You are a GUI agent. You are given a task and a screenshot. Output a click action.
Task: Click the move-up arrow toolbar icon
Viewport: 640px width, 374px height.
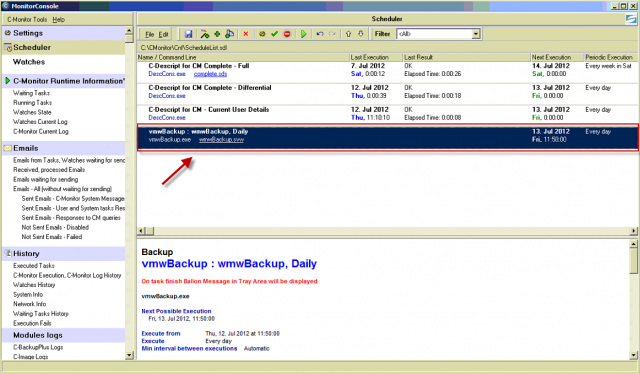coord(348,34)
